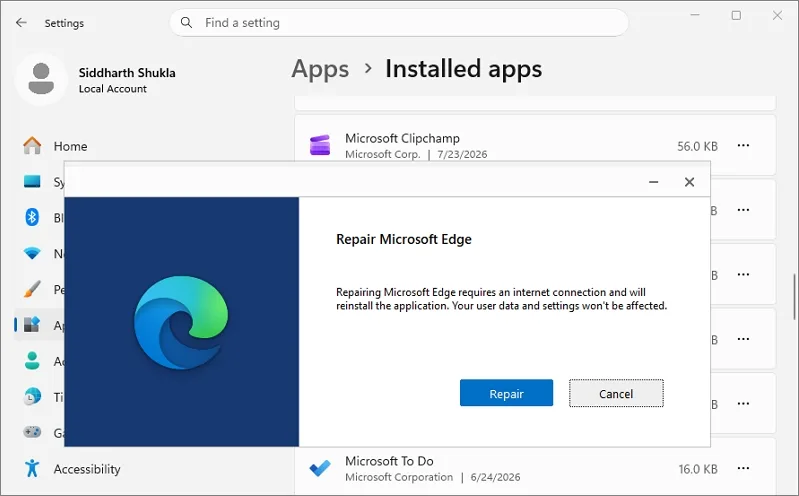Viewport: 799px width, 496px height.
Task: Click the Microsoft To Do checkmark icon
Action: 320,468
